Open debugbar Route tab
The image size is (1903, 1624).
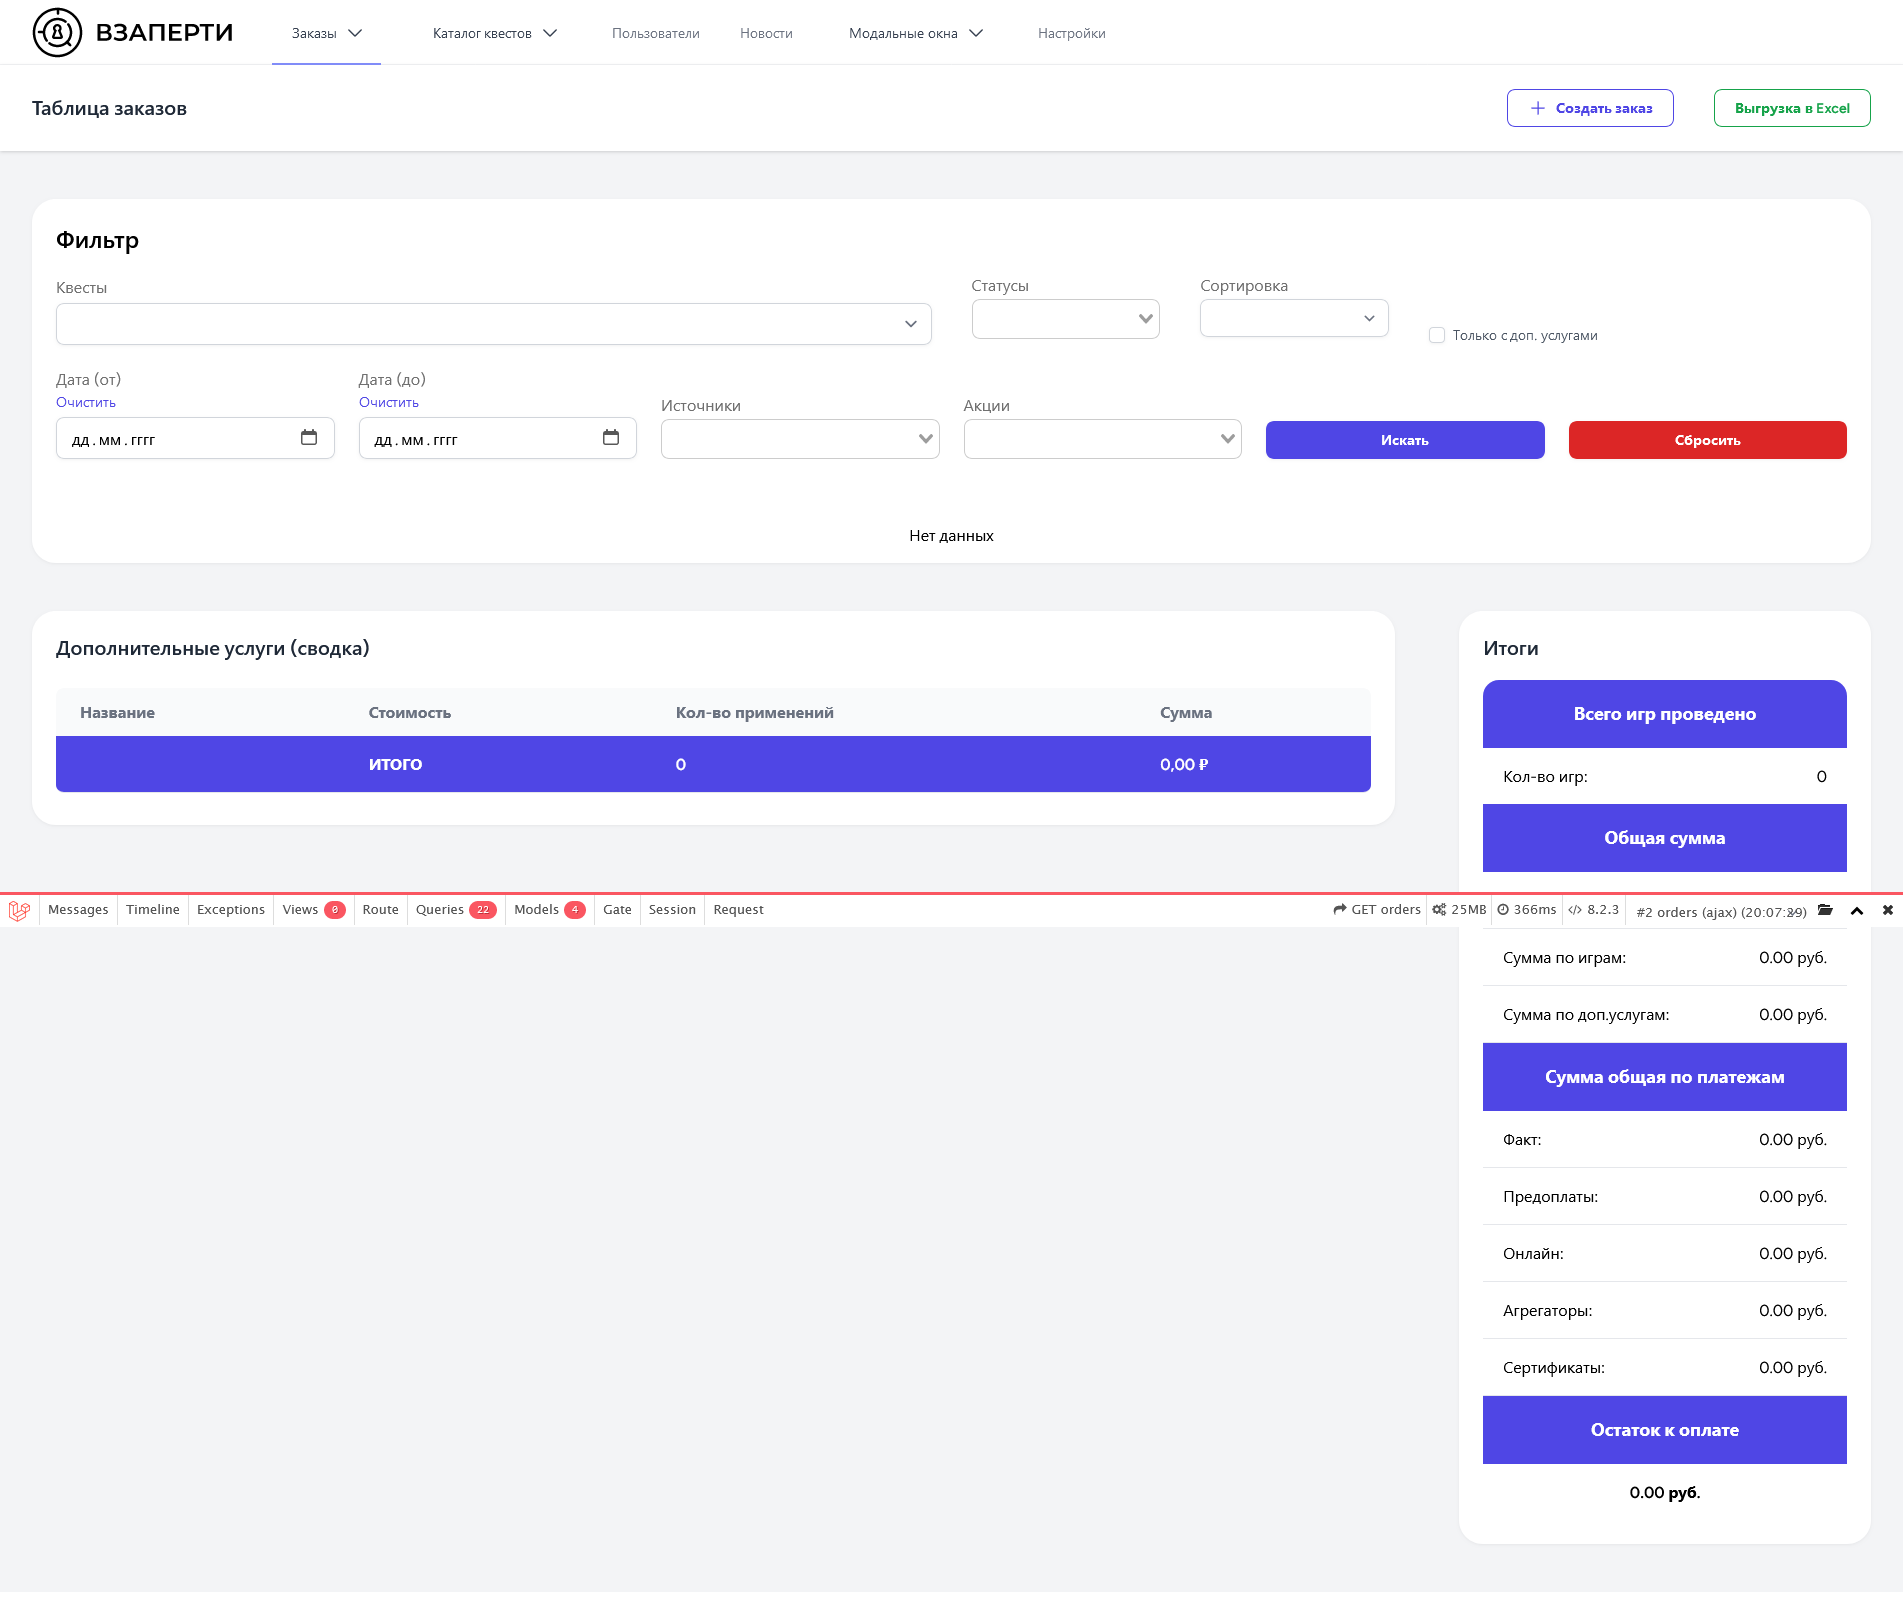point(380,910)
